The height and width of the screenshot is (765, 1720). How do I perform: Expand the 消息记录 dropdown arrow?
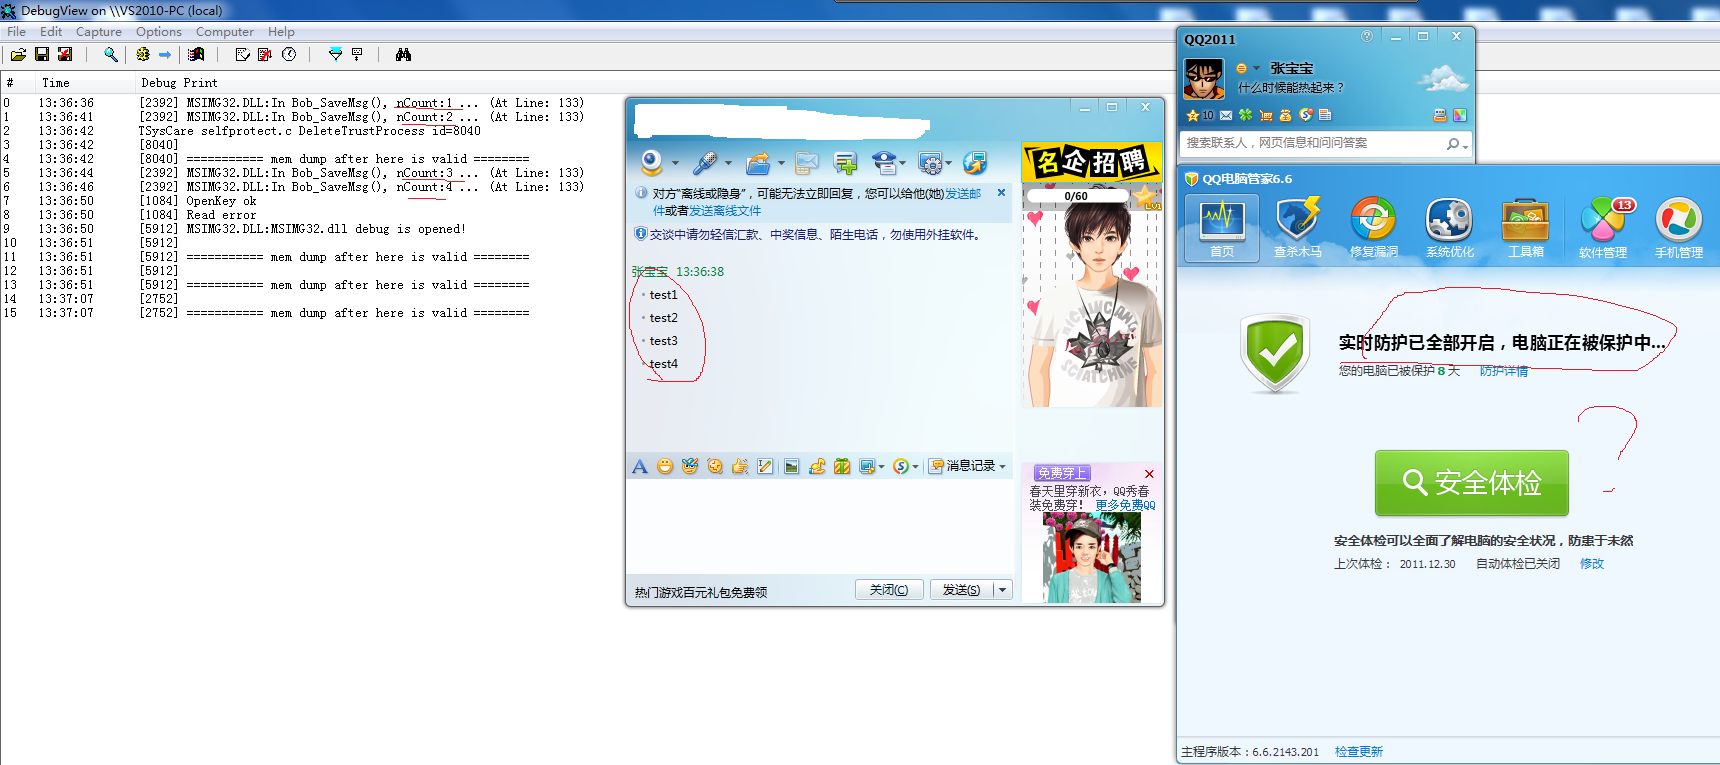click(x=1002, y=466)
